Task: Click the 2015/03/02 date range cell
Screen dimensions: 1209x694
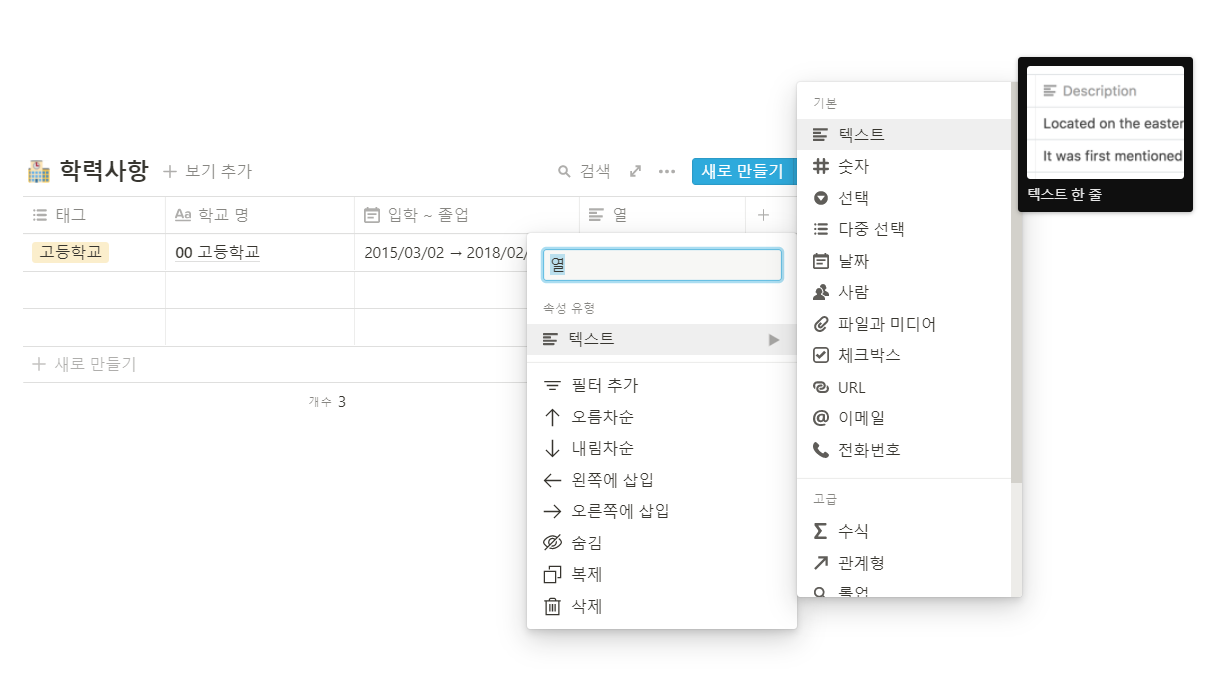Action: (x=445, y=252)
